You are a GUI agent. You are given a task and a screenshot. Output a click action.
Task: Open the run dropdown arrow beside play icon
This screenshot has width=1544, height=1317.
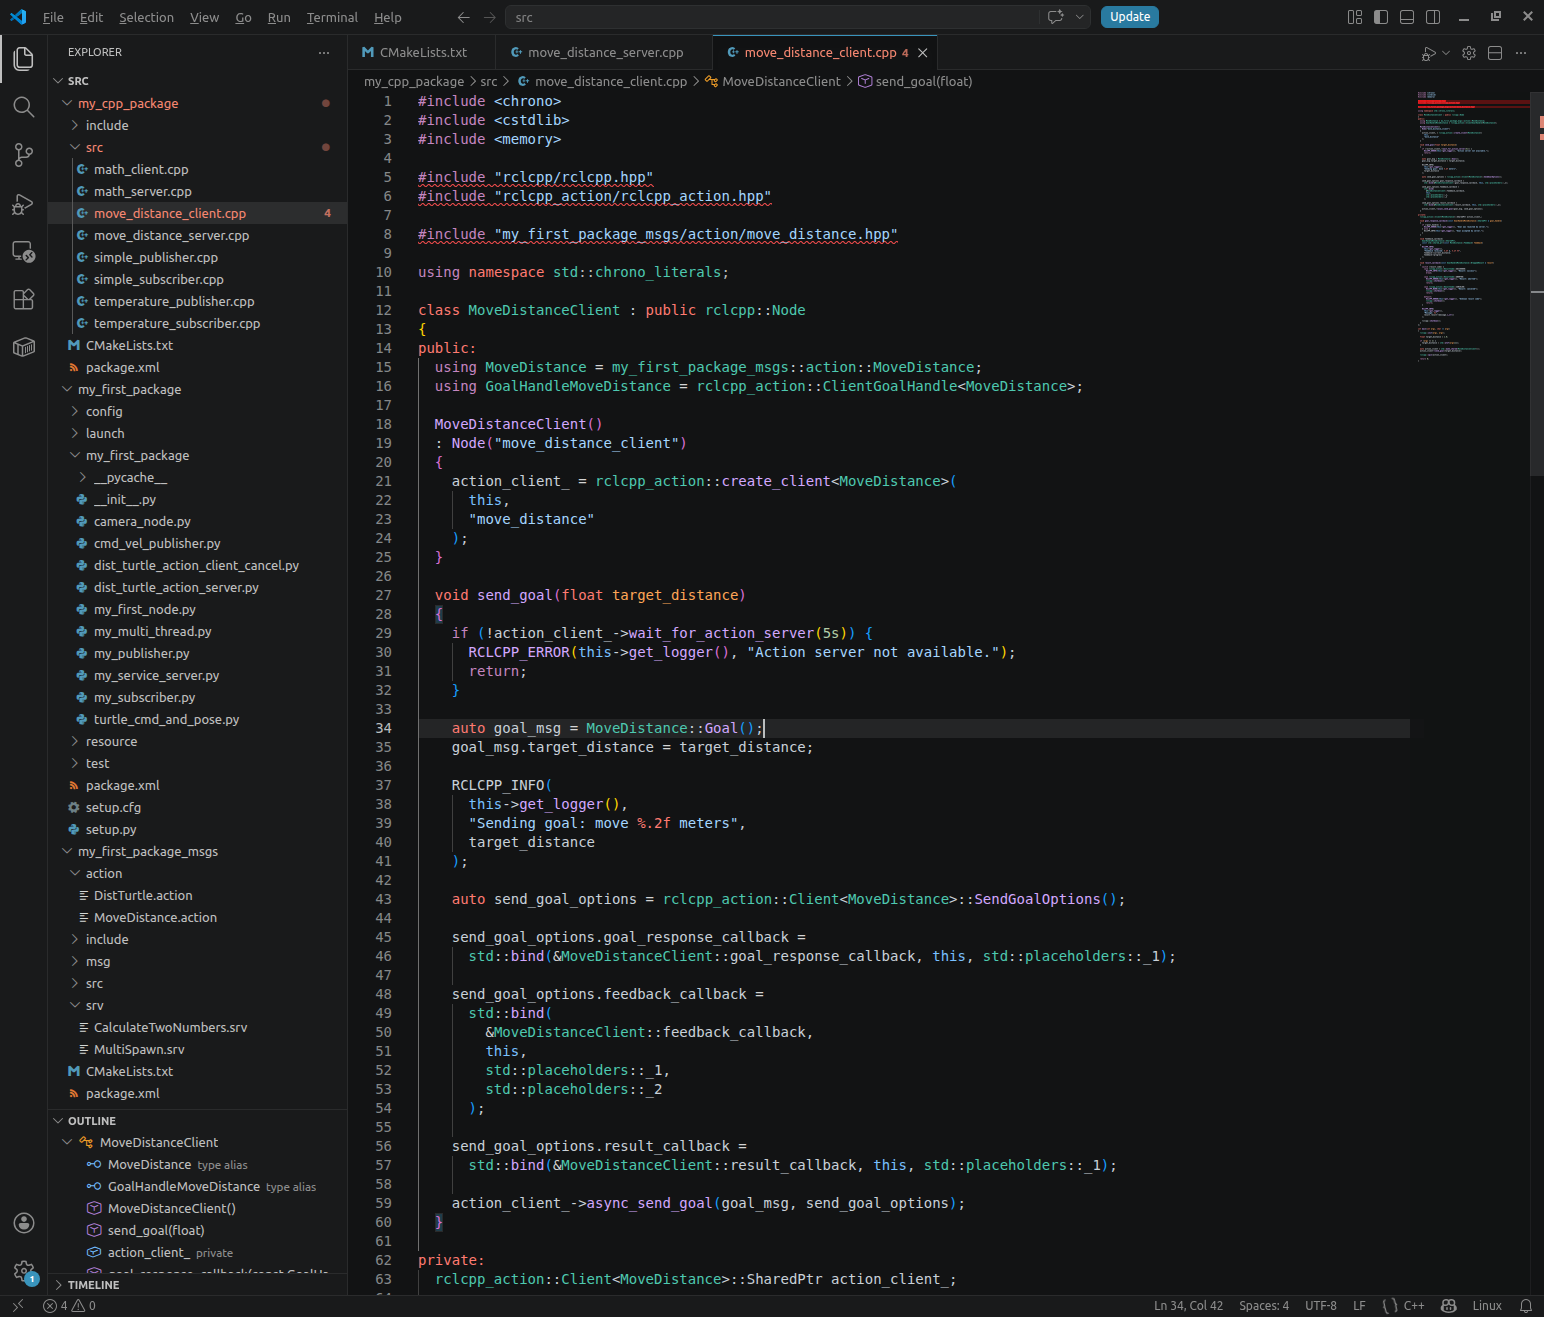click(x=1446, y=53)
